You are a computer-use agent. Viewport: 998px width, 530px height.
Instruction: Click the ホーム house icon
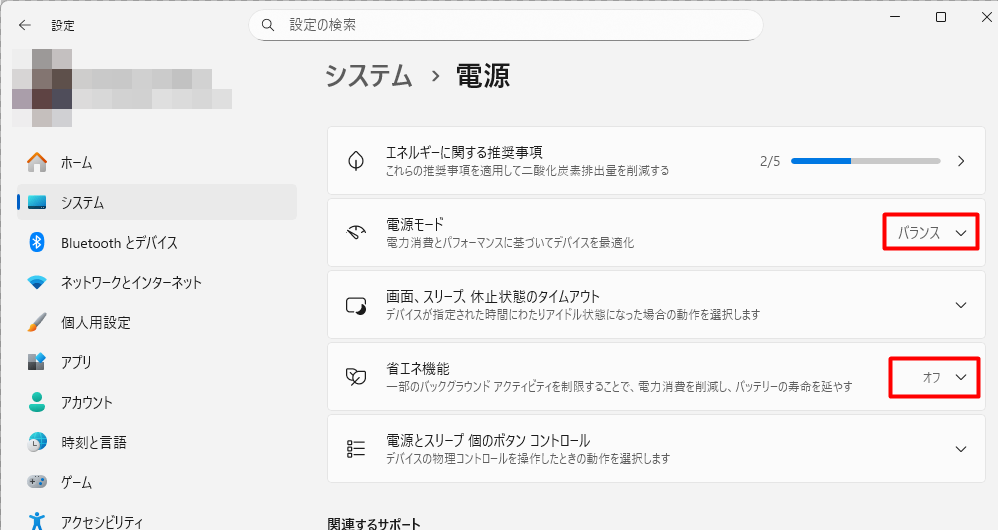(x=37, y=162)
